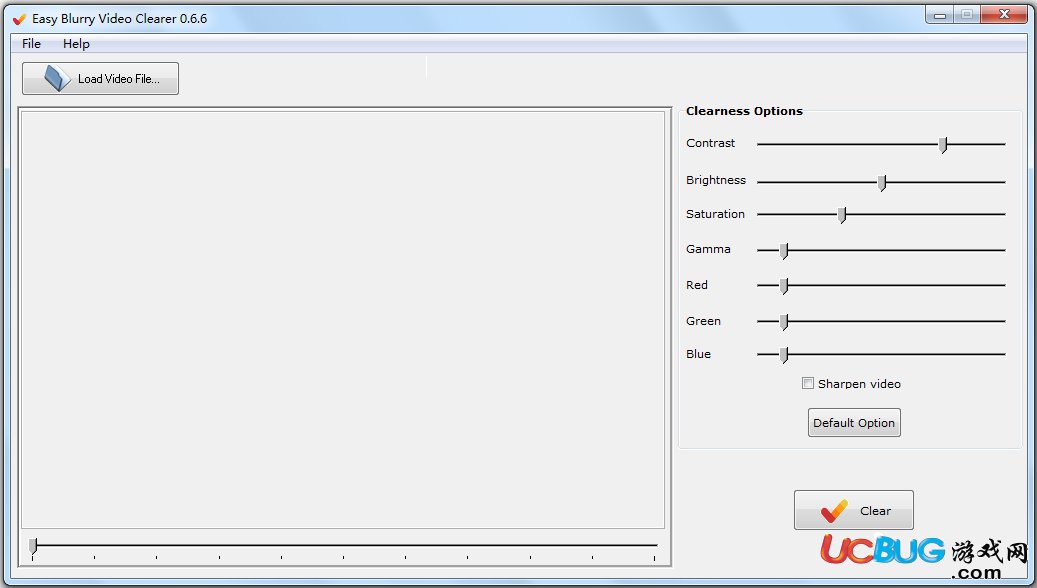Viewport: 1037px width, 588px height.
Task: Close the Easy Blurry Video Clearer window
Action: 1004,15
